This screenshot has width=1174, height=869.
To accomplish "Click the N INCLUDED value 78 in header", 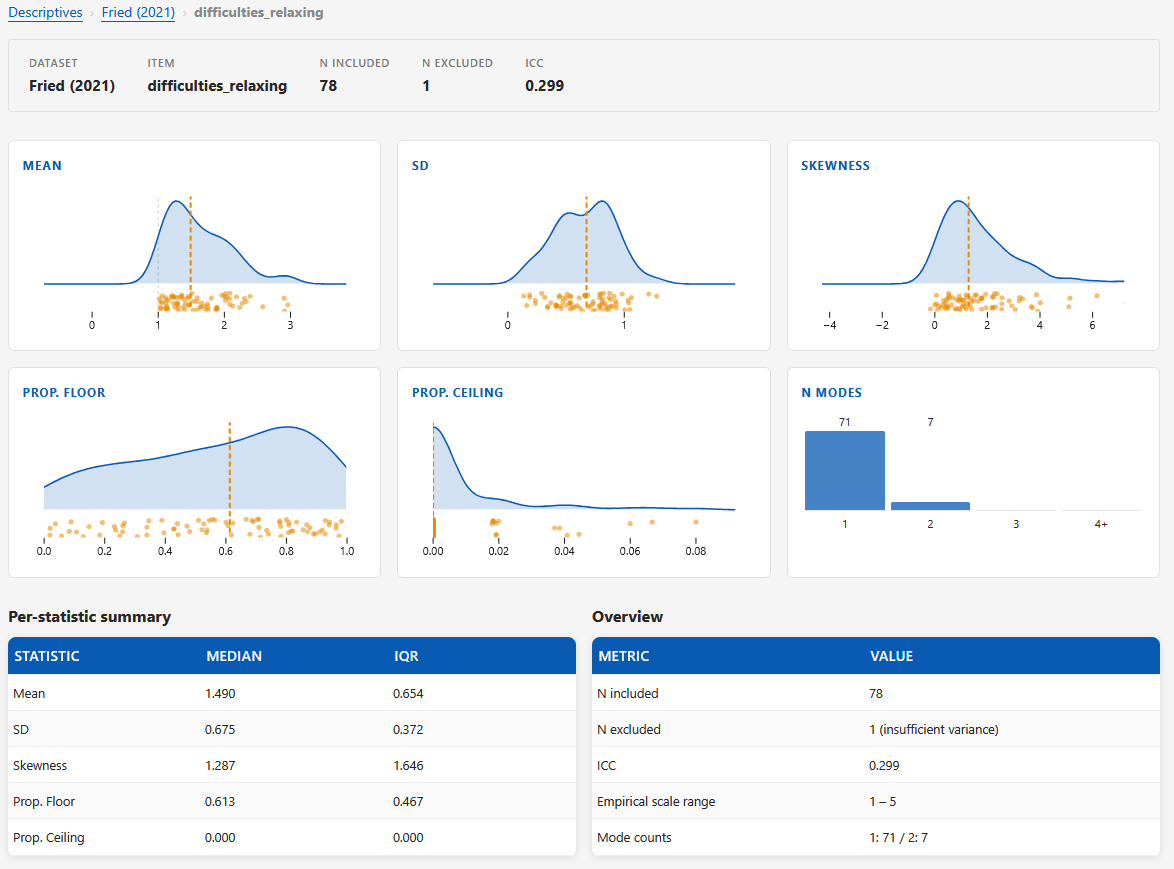I will click(x=328, y=86).
